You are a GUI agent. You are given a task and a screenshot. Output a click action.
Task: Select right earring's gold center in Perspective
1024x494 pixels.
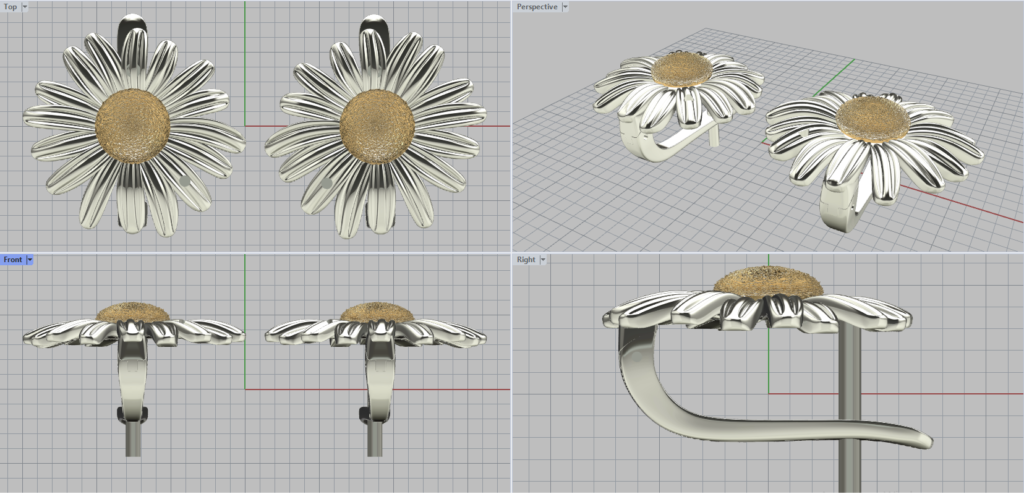pos(873,117)
